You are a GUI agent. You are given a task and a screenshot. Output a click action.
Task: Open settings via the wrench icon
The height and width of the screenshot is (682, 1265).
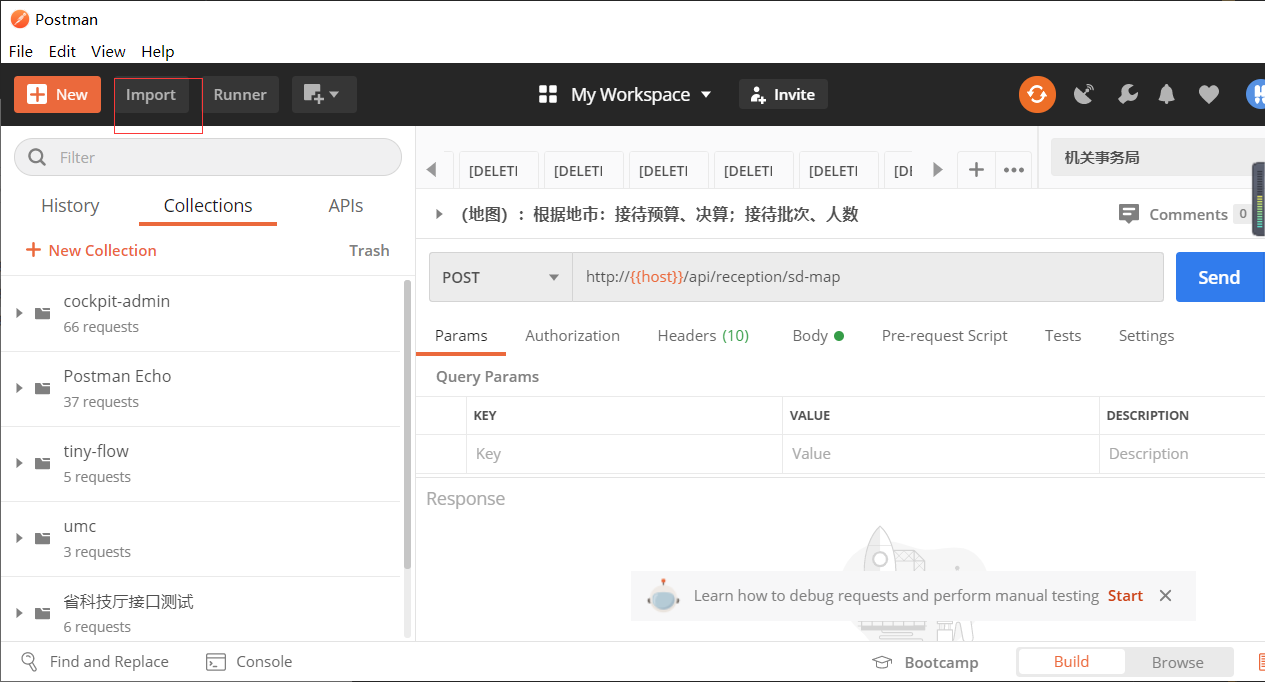(1127, 95)
